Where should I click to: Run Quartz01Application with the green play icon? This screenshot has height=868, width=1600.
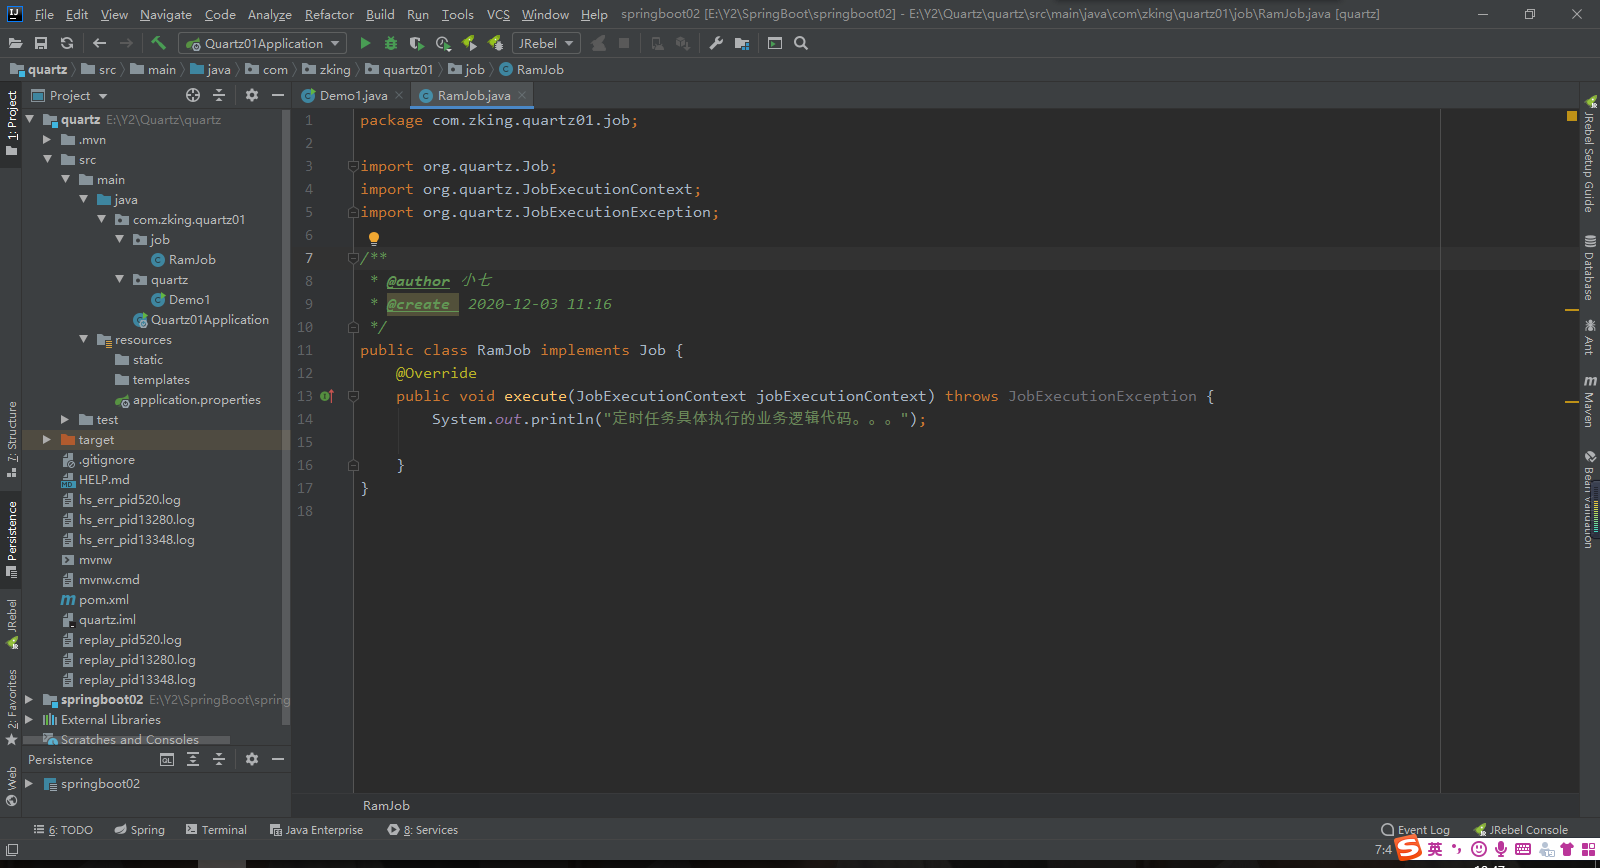coord(365,43)
